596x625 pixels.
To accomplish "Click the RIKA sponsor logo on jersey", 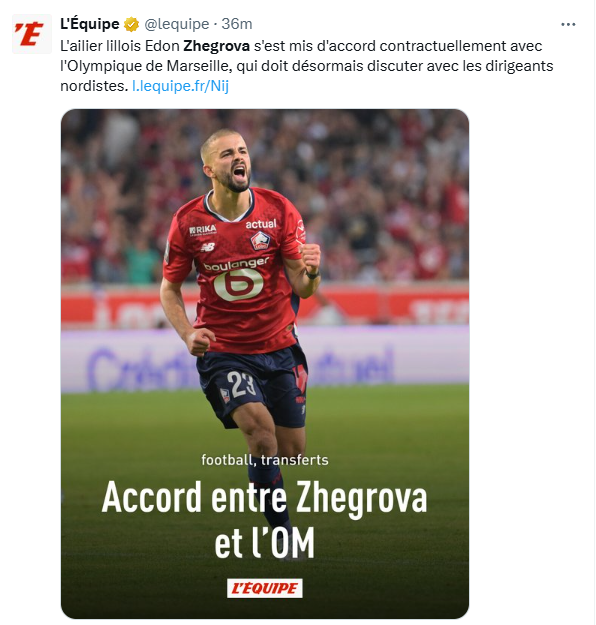I will pos(203,230).
